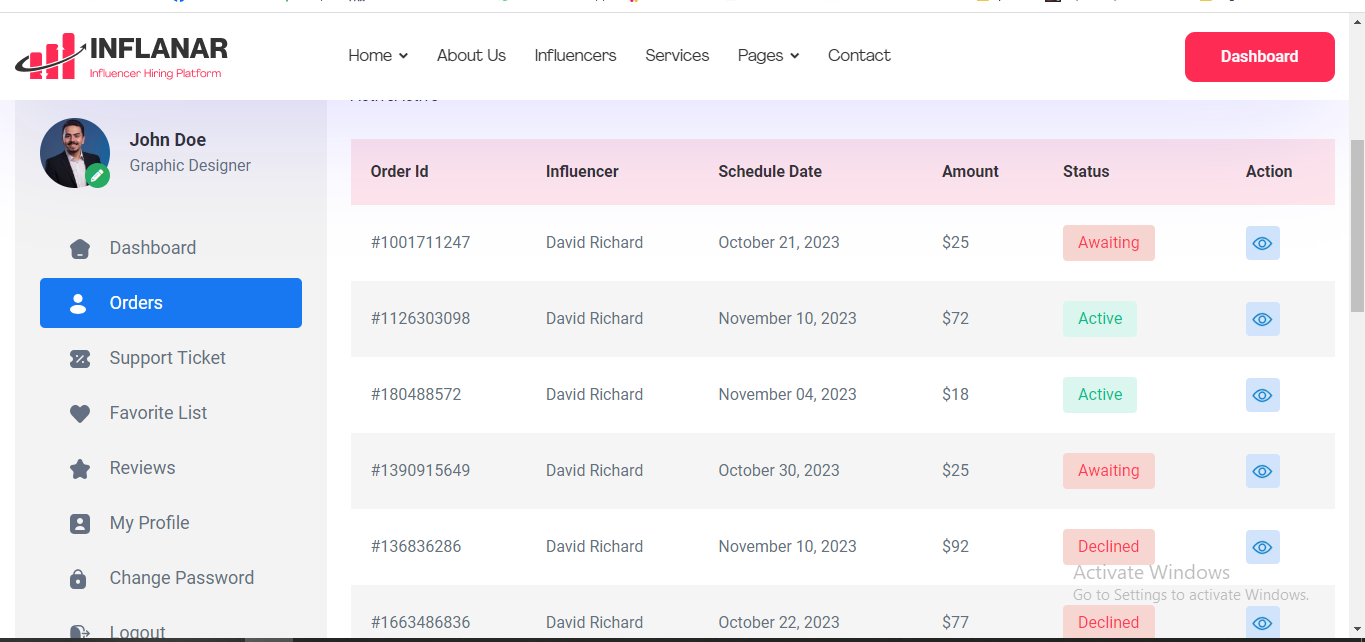Open the Services menu item
Image resolution: width=1365 pixels, height=642 pixels.
677,56
